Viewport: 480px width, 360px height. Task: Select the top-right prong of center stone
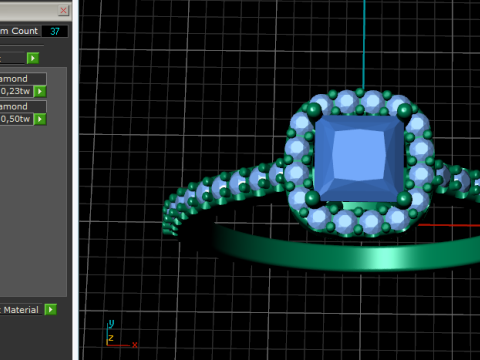pos(405,110)
